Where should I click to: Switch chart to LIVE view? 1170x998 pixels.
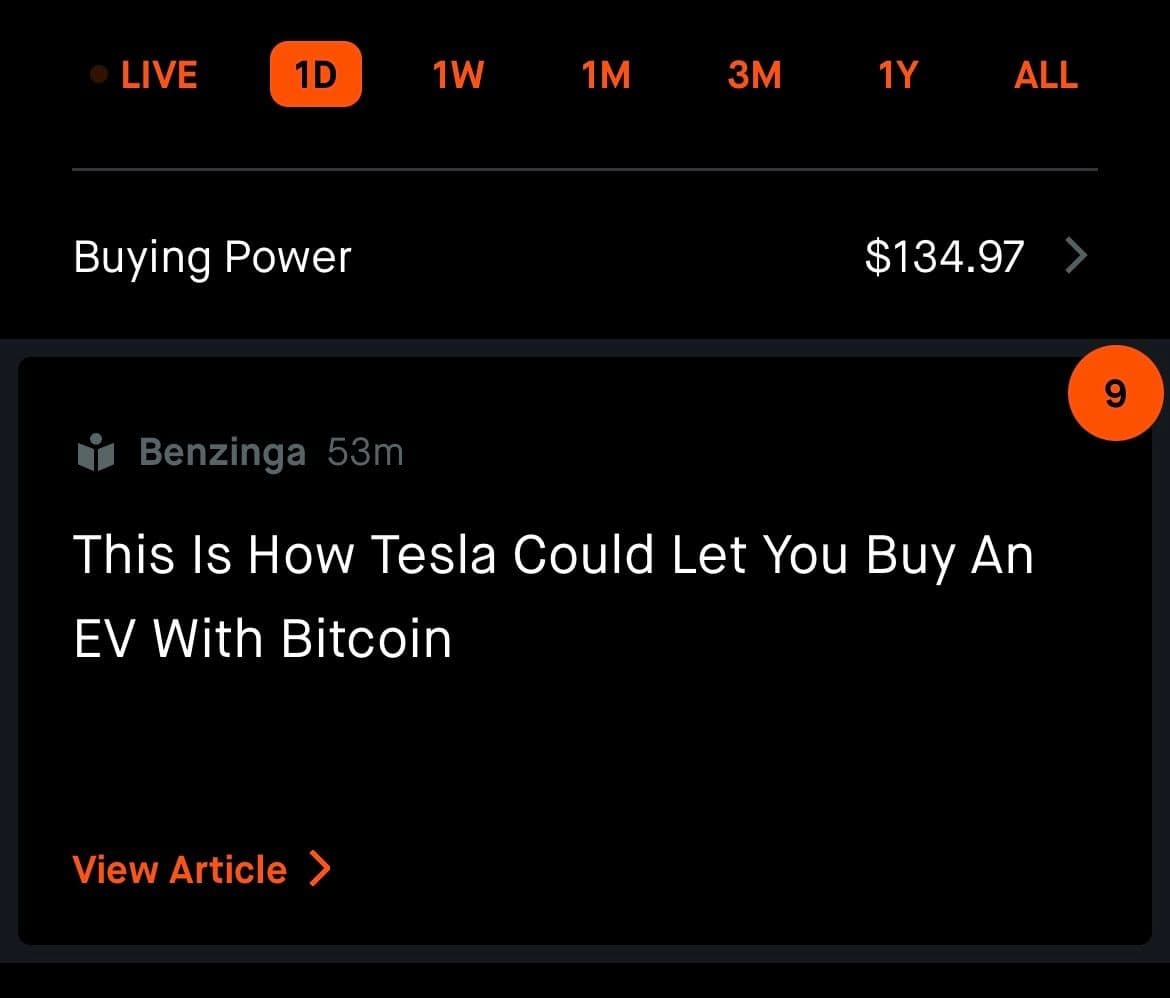159,75
